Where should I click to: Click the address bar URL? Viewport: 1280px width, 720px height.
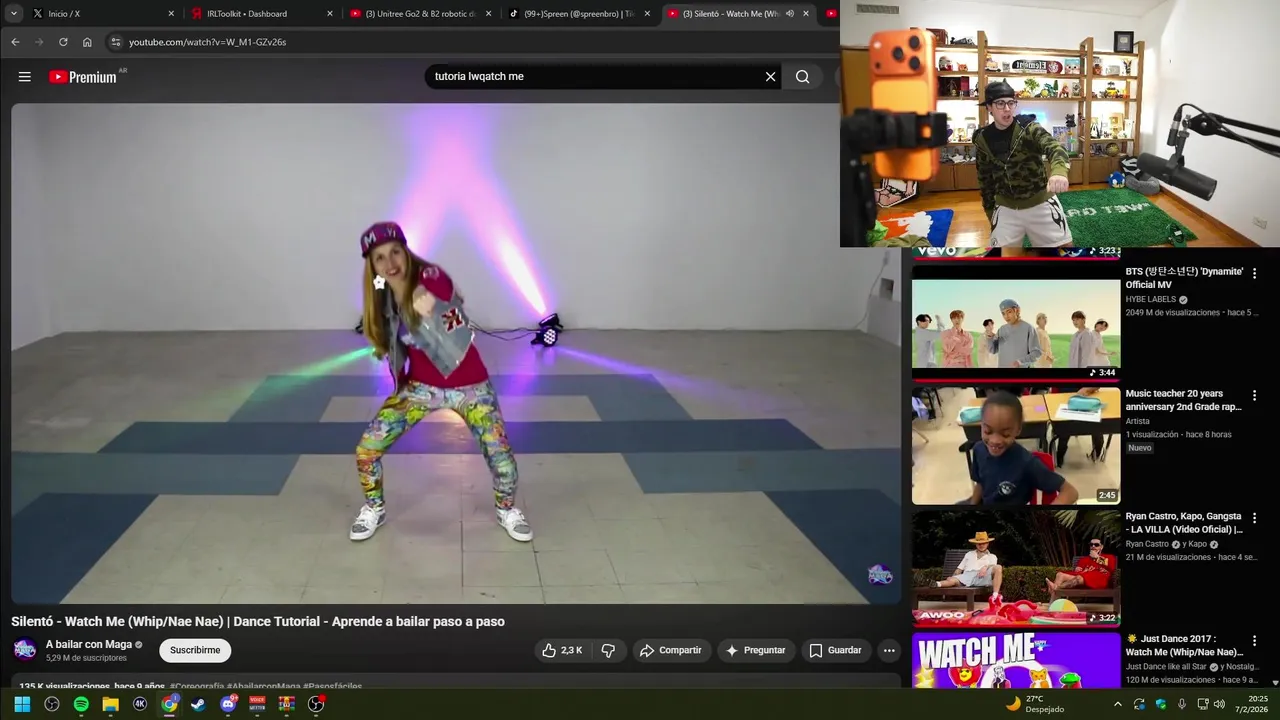pos(207,42)
